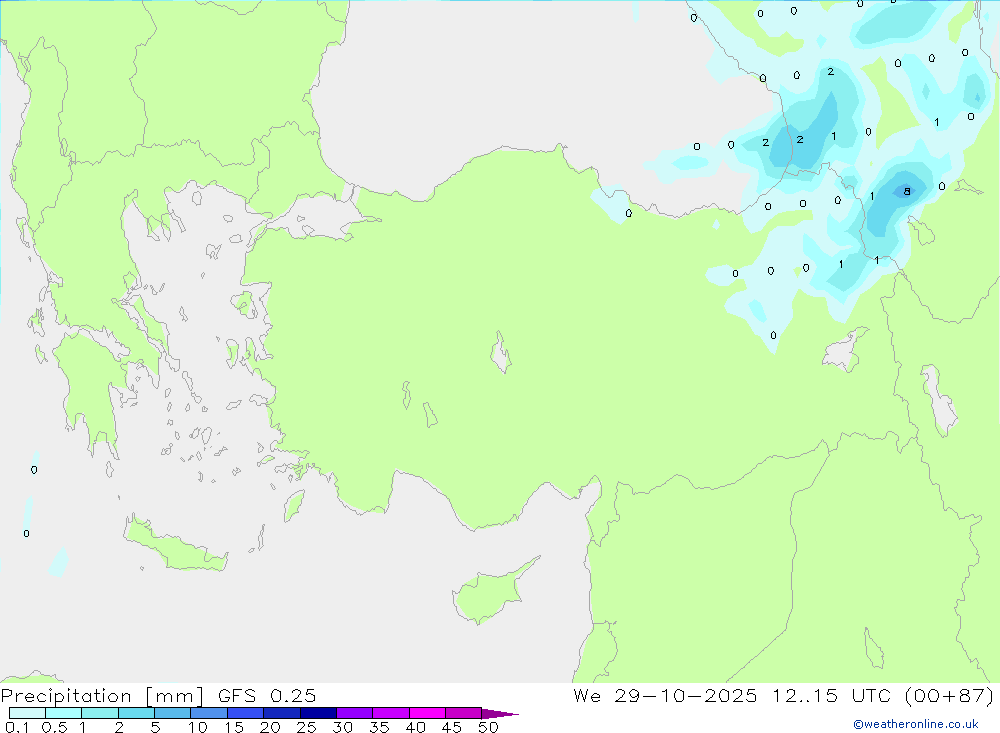Click the 0.1–0.5 mm legend color swatch
Image resolution: width=1000 pixels, height=733 pixels.
click(x=27, y=713)
